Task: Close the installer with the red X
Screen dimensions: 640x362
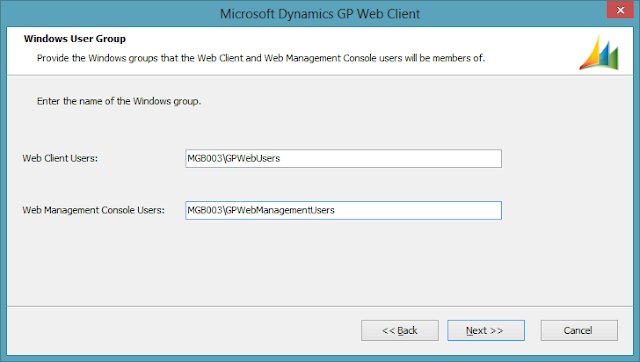Action: 620,10
